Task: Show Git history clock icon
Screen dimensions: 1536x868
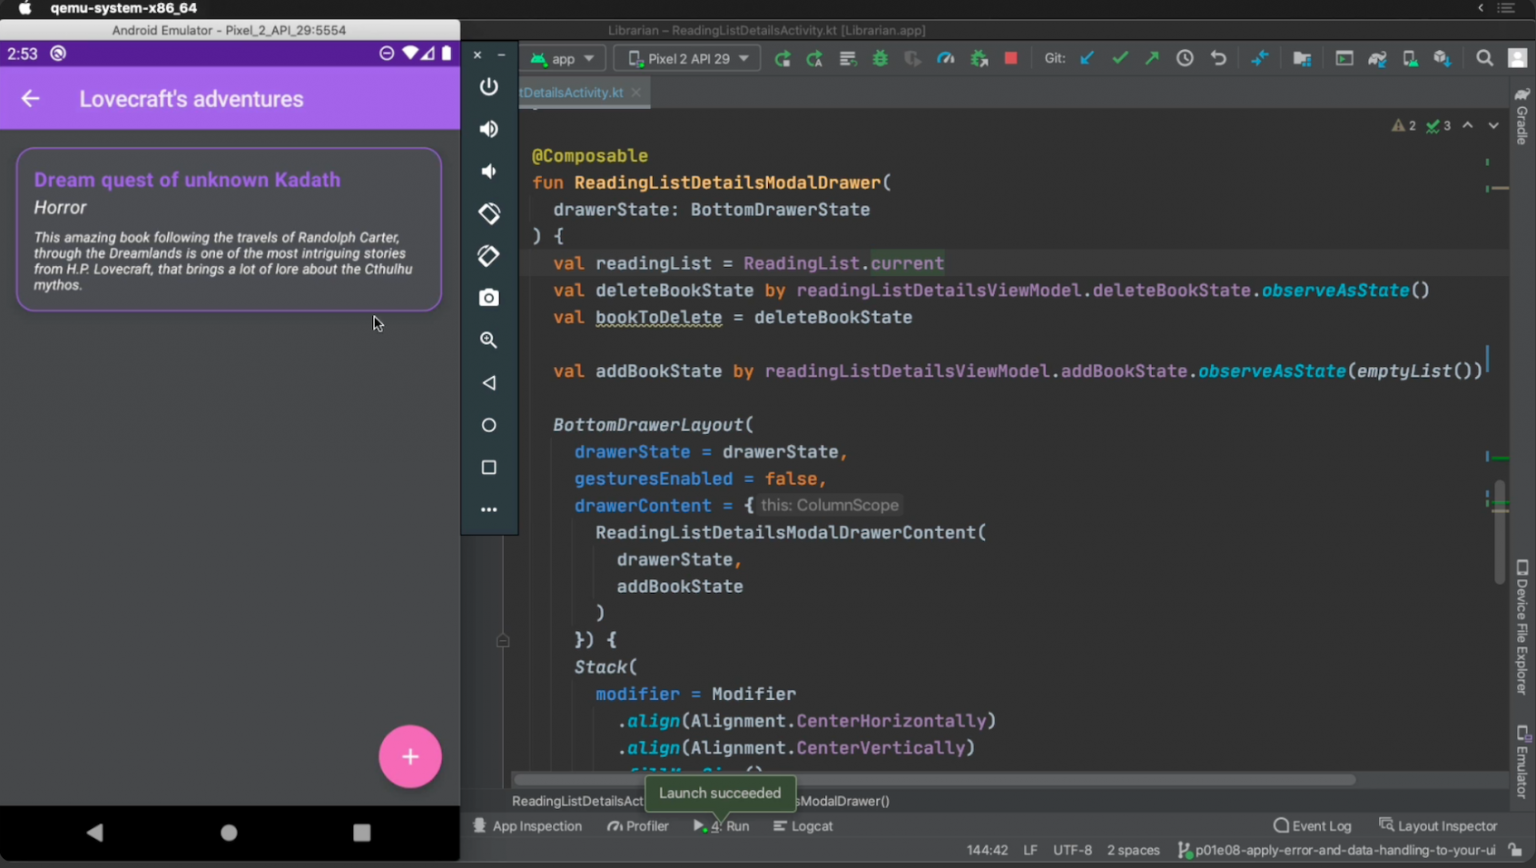Action: 1185,59
